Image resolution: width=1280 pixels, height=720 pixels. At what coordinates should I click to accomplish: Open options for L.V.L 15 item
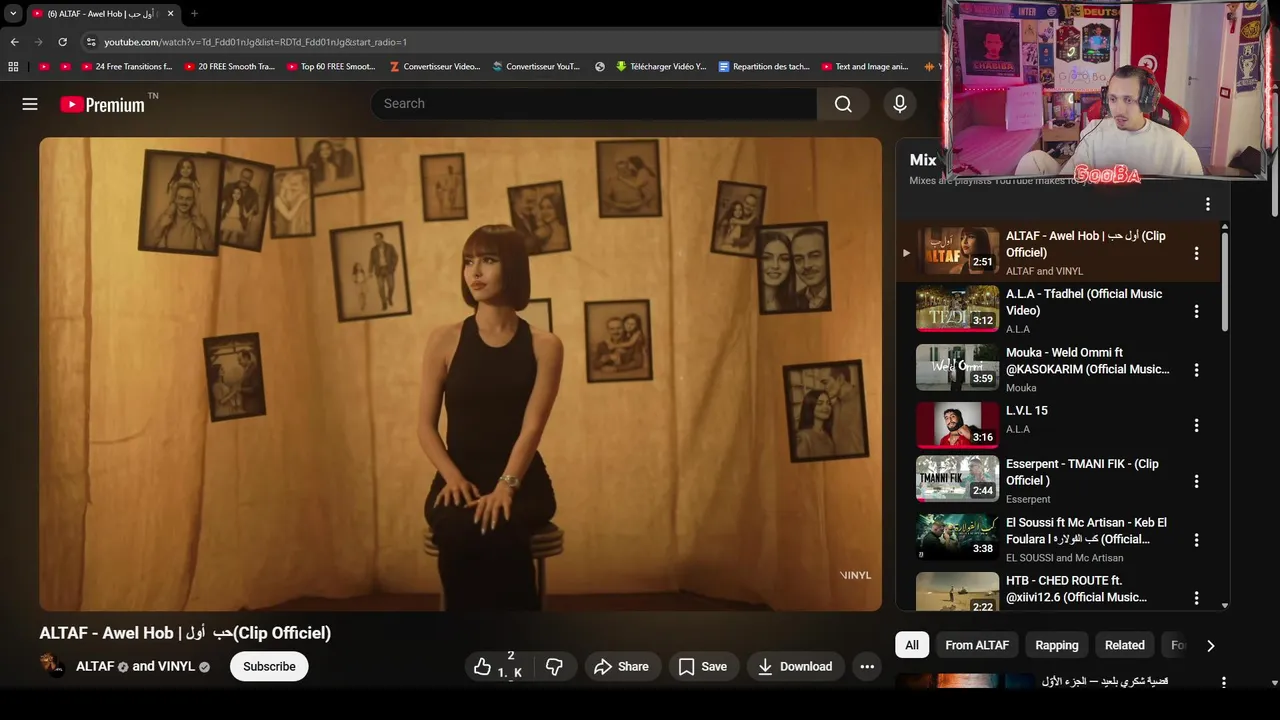click(x=1196, y=426)
